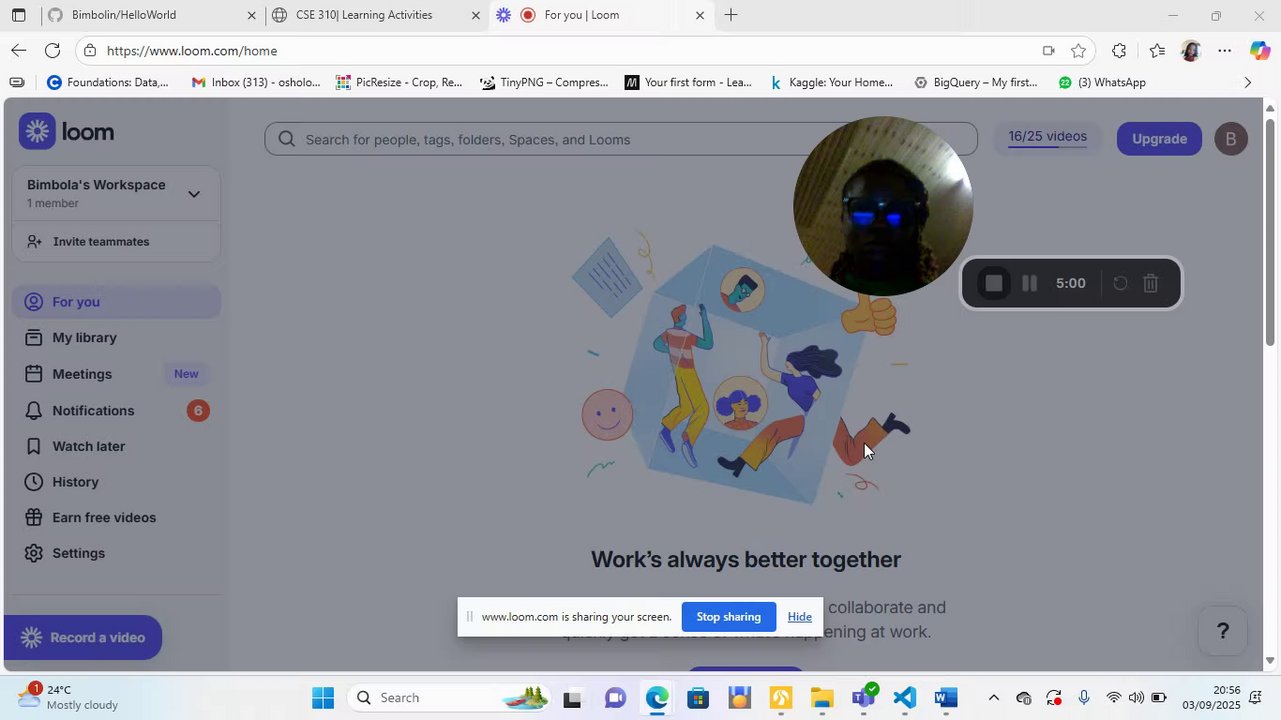Open File Explorer from the taskbar
1281x720 pixels.
pyautogui.click(x=821, y=698)
